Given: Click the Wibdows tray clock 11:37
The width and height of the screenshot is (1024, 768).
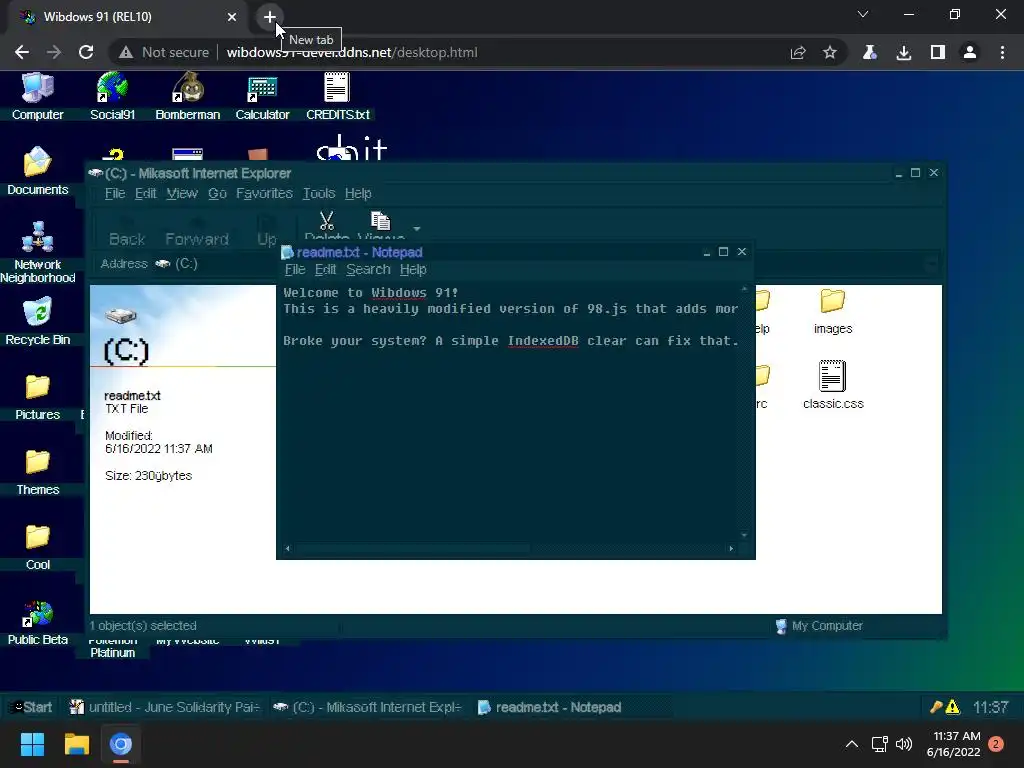Looking at the screenshot, I should pos(991,707).
